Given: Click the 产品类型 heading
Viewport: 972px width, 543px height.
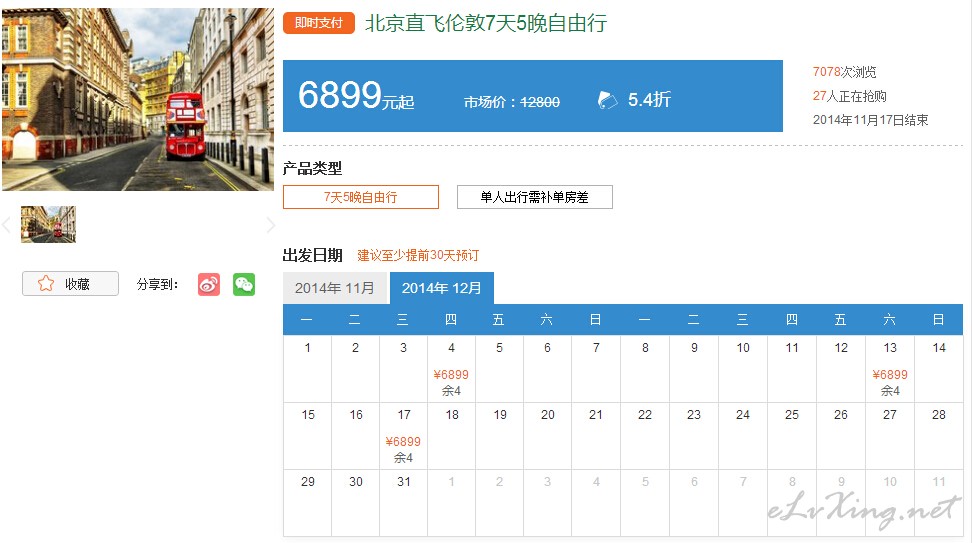Looking at the screenshot, I should [x=312, y=169].
